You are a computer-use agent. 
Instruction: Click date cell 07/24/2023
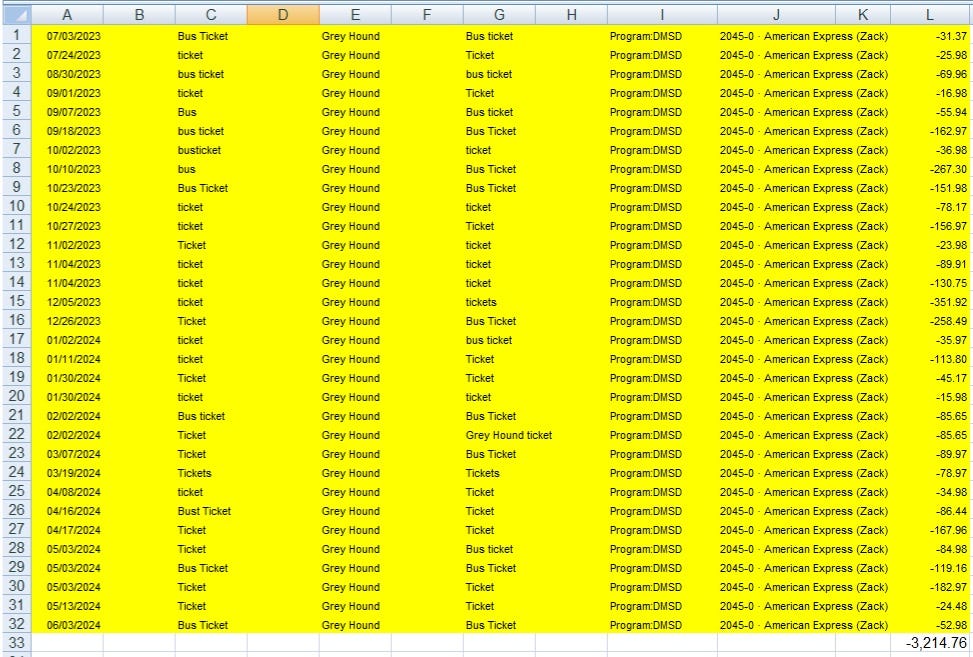pyautogui.click(x=67, y=55)
